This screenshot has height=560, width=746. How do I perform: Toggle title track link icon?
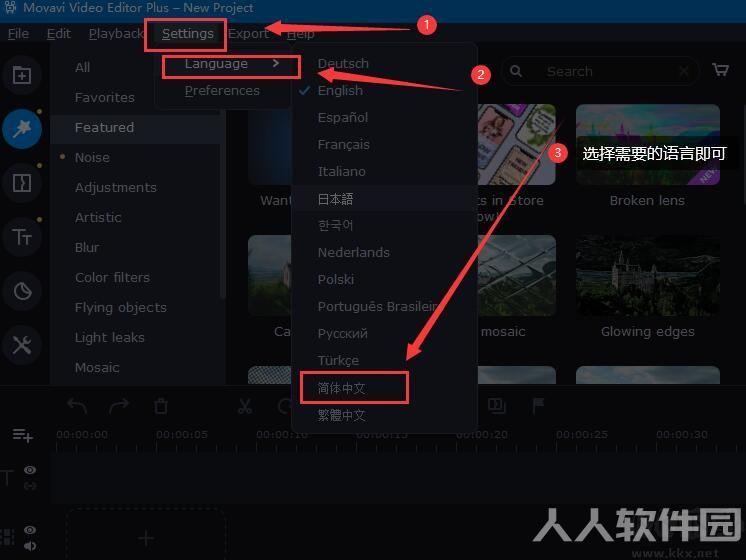coord(30,486)
